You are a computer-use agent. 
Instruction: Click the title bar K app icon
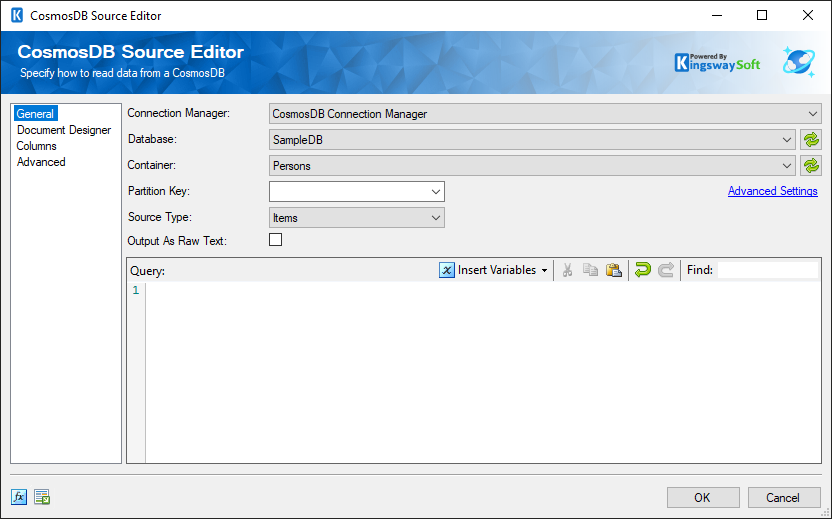17,15
